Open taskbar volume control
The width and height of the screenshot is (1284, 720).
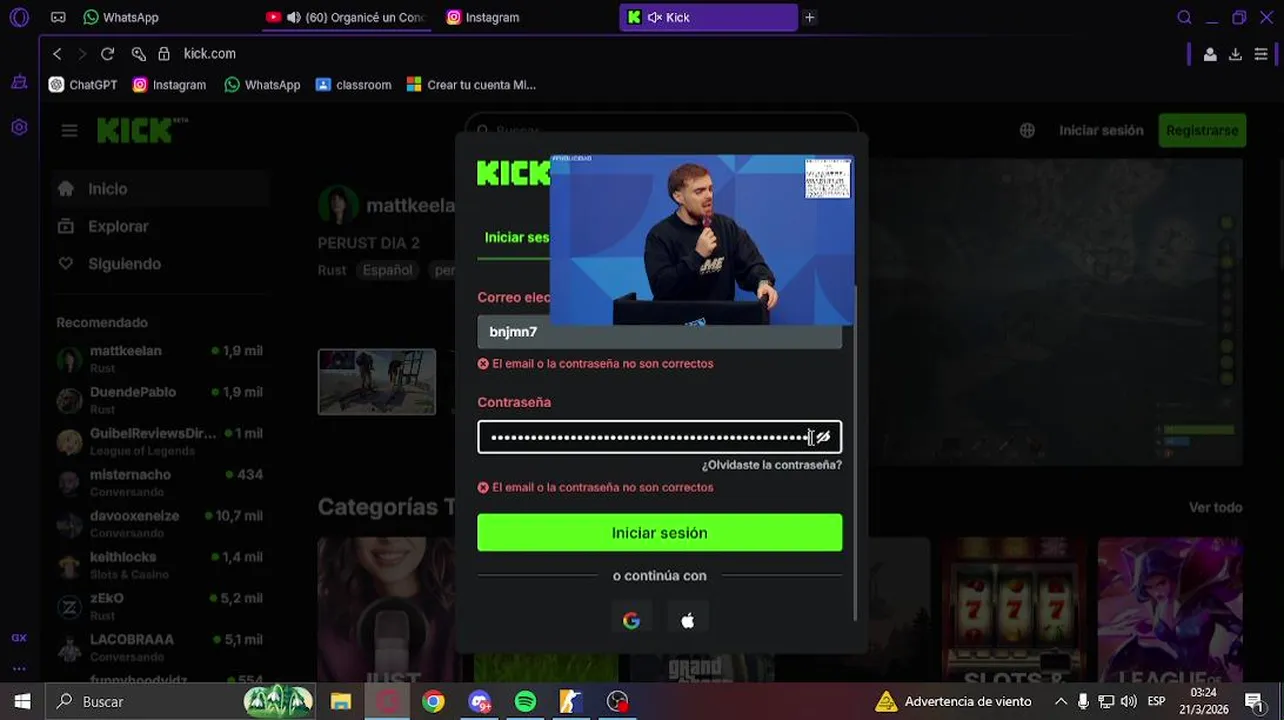click(1129, 701)
